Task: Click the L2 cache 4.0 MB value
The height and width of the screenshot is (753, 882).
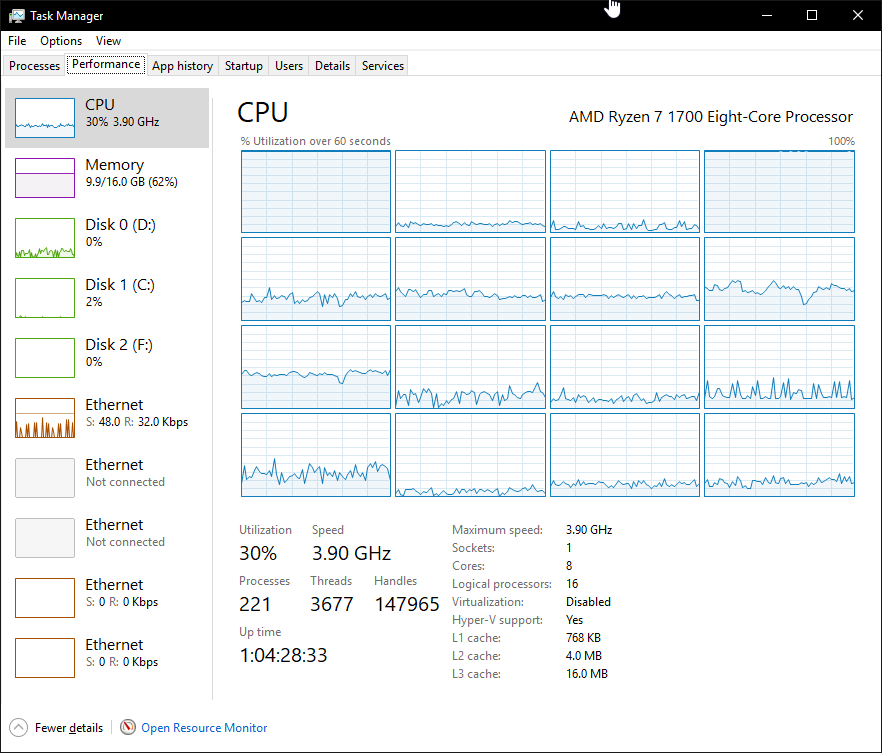Action: pos(584,656)
